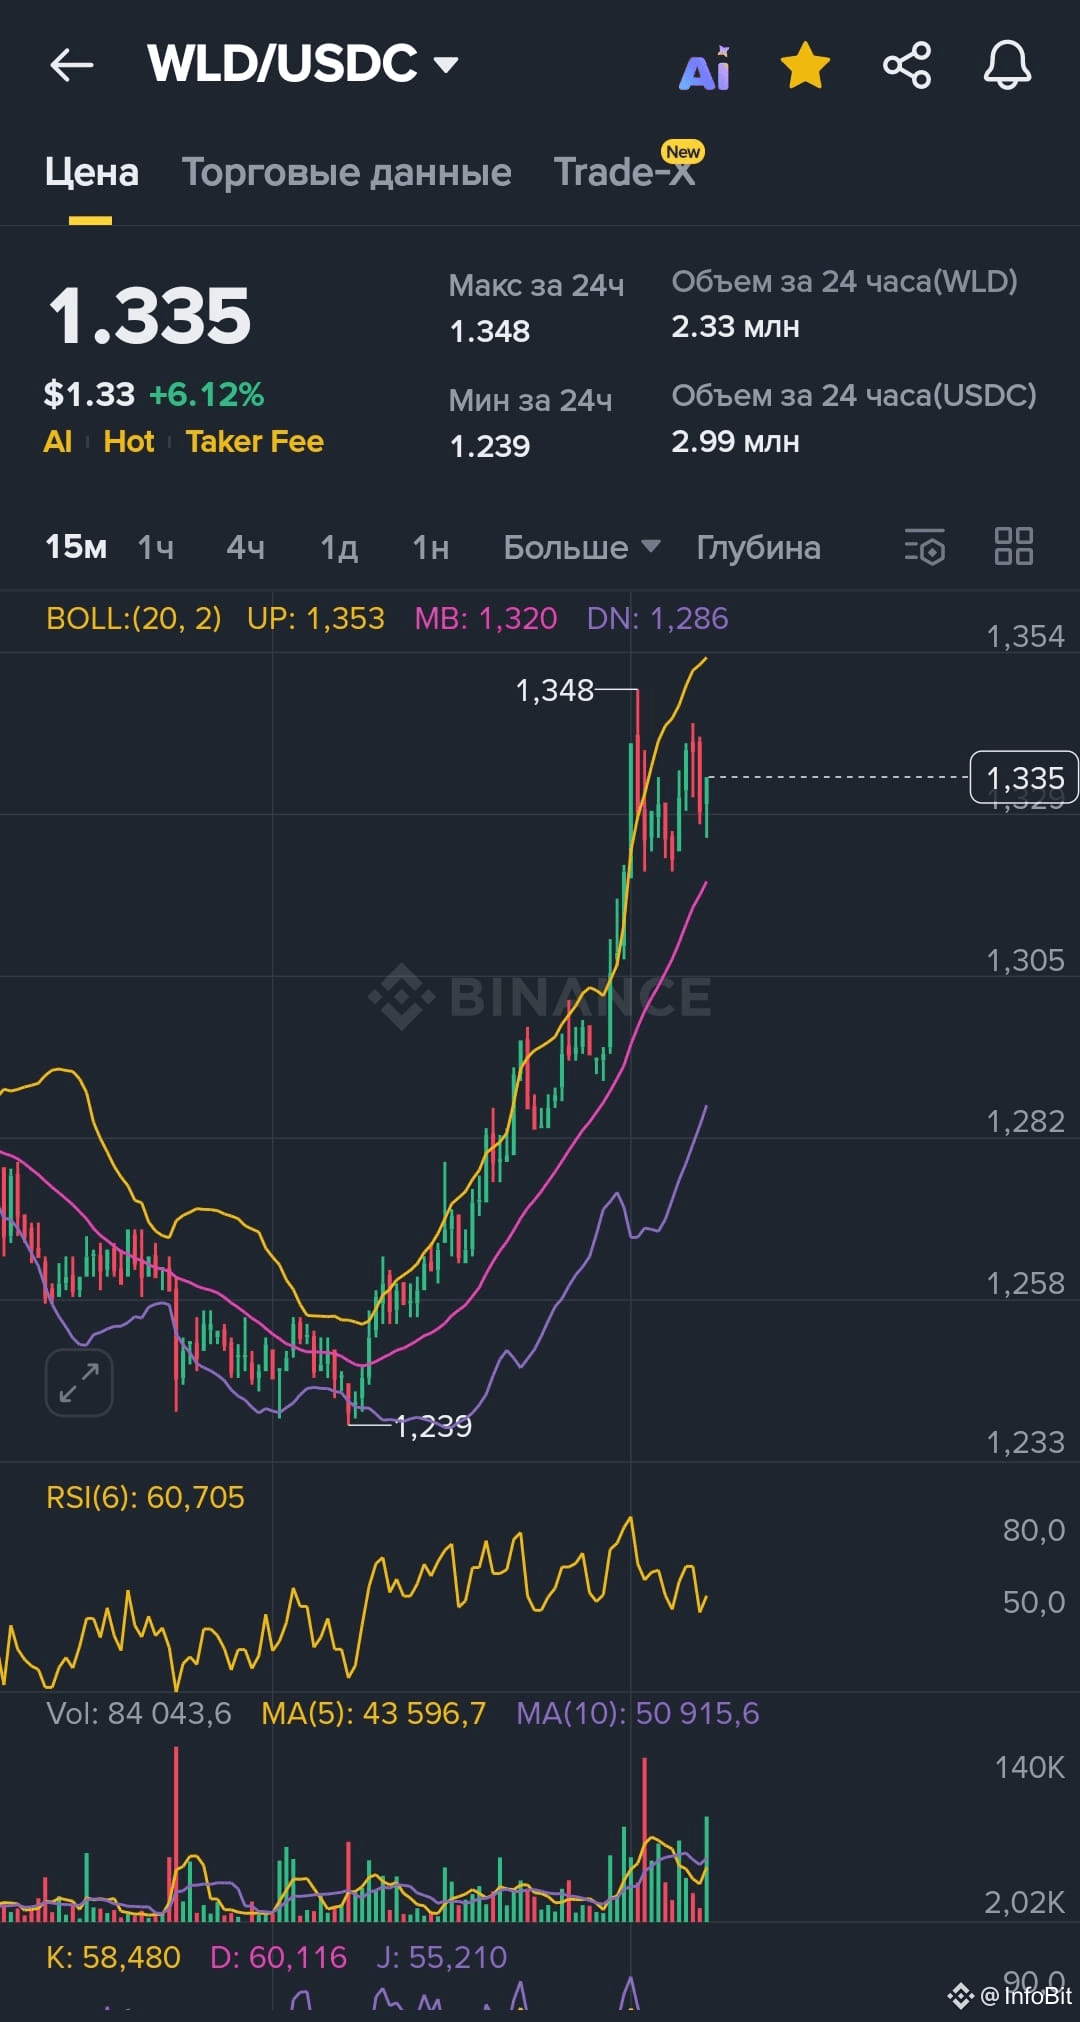Select the 15м chart interval
Screen dimensions: 1080x2022
click(x=76, y=547)
